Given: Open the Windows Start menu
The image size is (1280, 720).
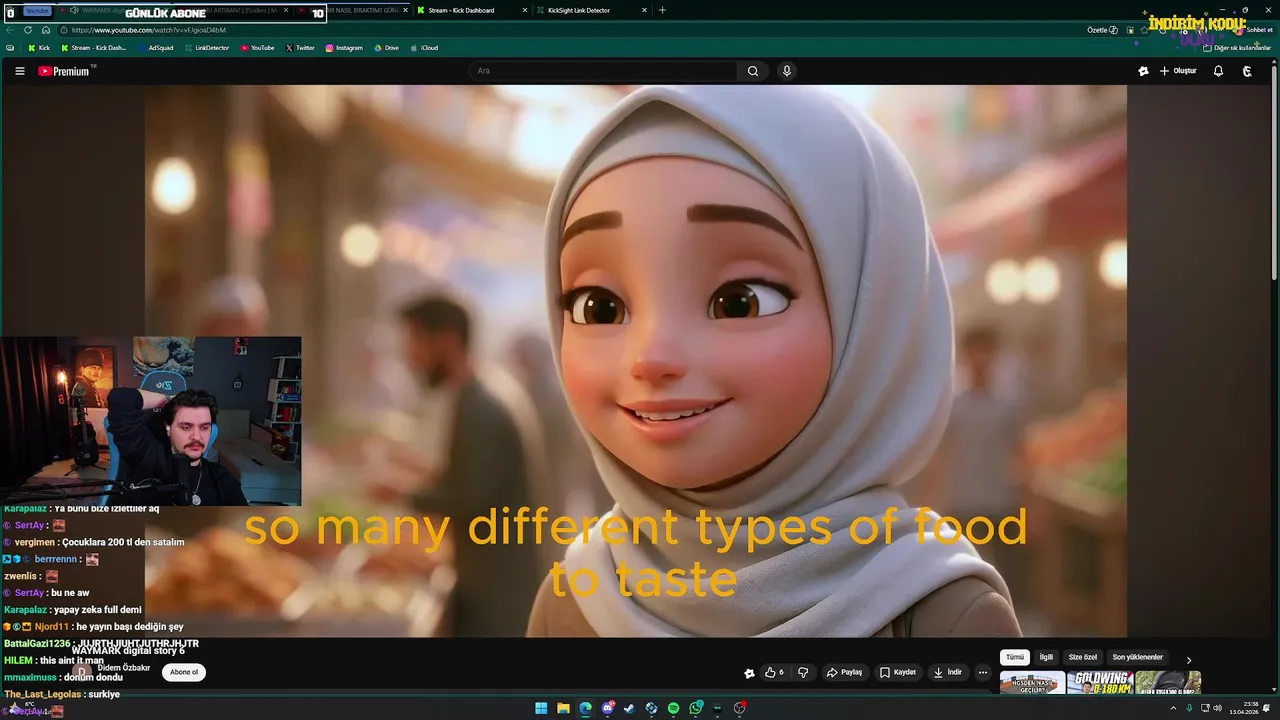Looking at the screenshot, I should point(541,708).
